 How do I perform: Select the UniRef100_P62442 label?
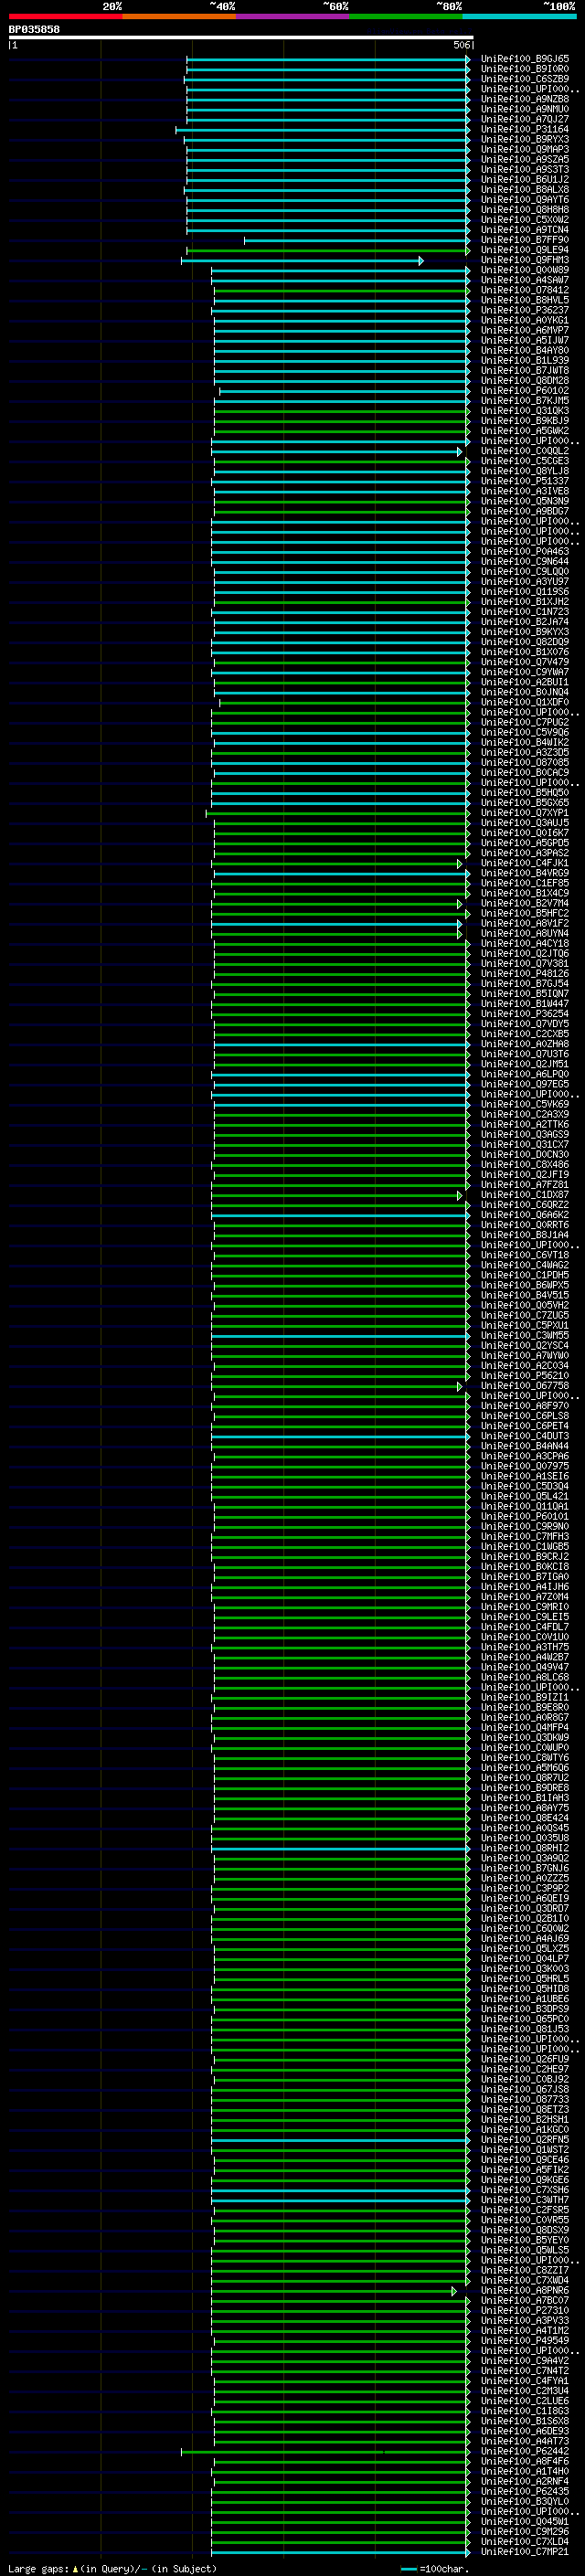(525, 2451)
